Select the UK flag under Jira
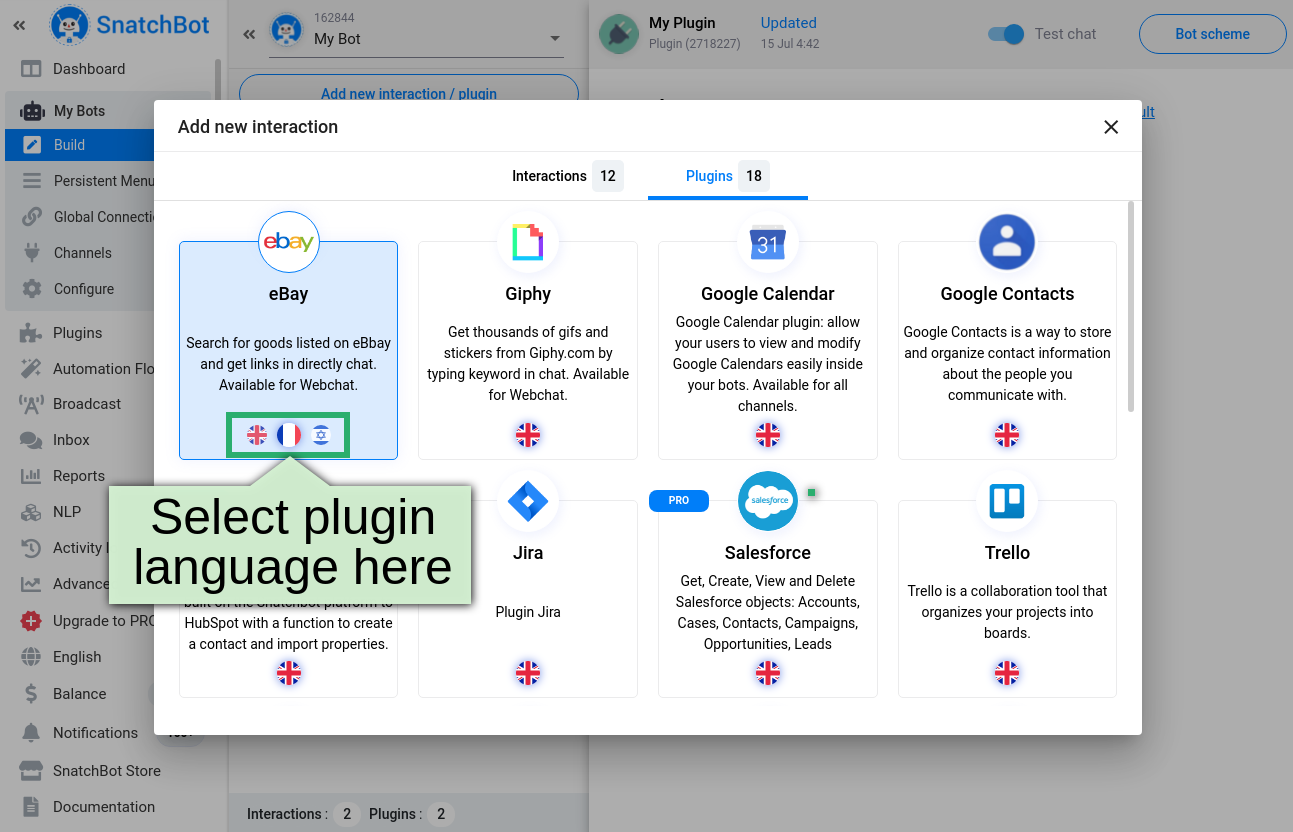 point(528,673)
